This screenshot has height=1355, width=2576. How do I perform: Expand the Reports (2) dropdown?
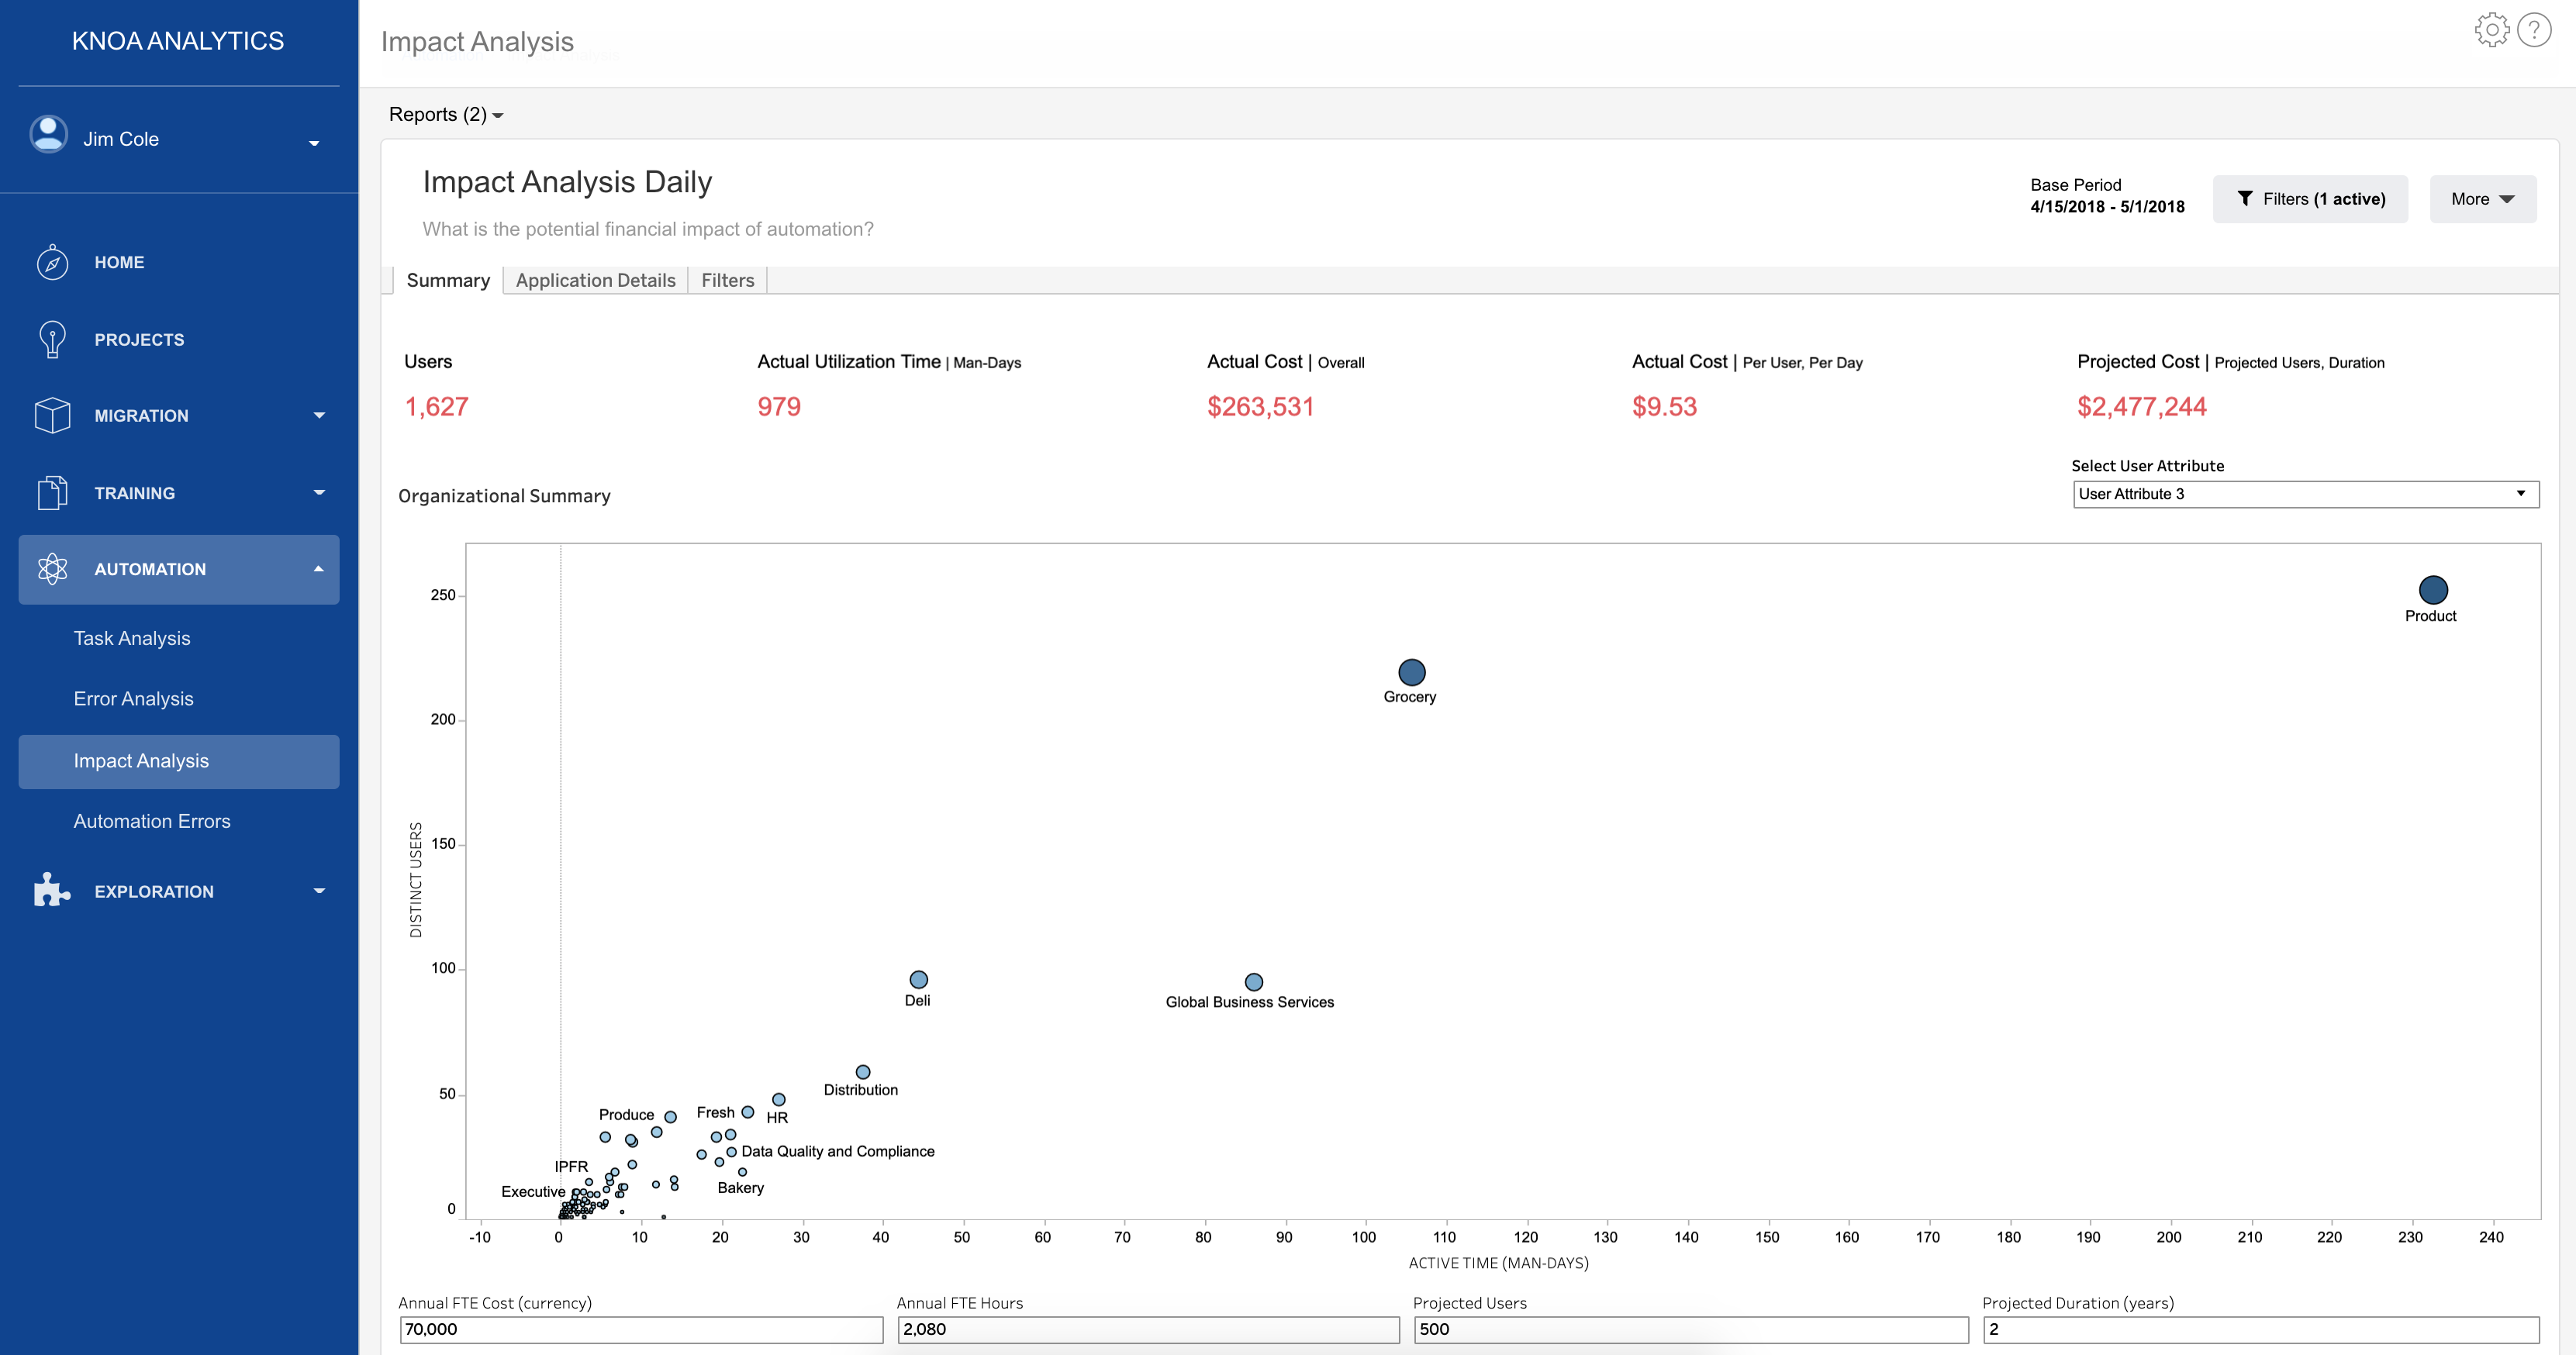click(446, 115)
